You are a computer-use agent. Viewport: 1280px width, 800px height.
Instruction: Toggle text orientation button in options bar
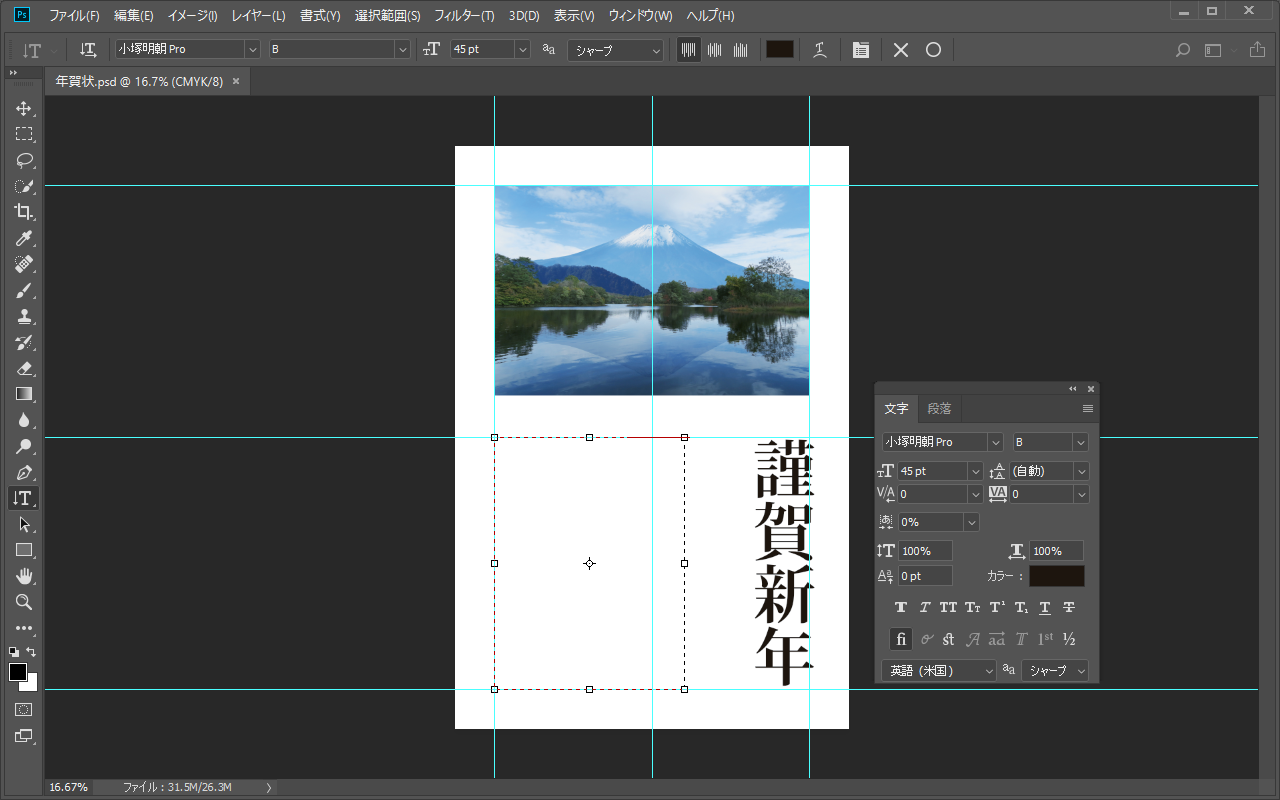[88, 50]
